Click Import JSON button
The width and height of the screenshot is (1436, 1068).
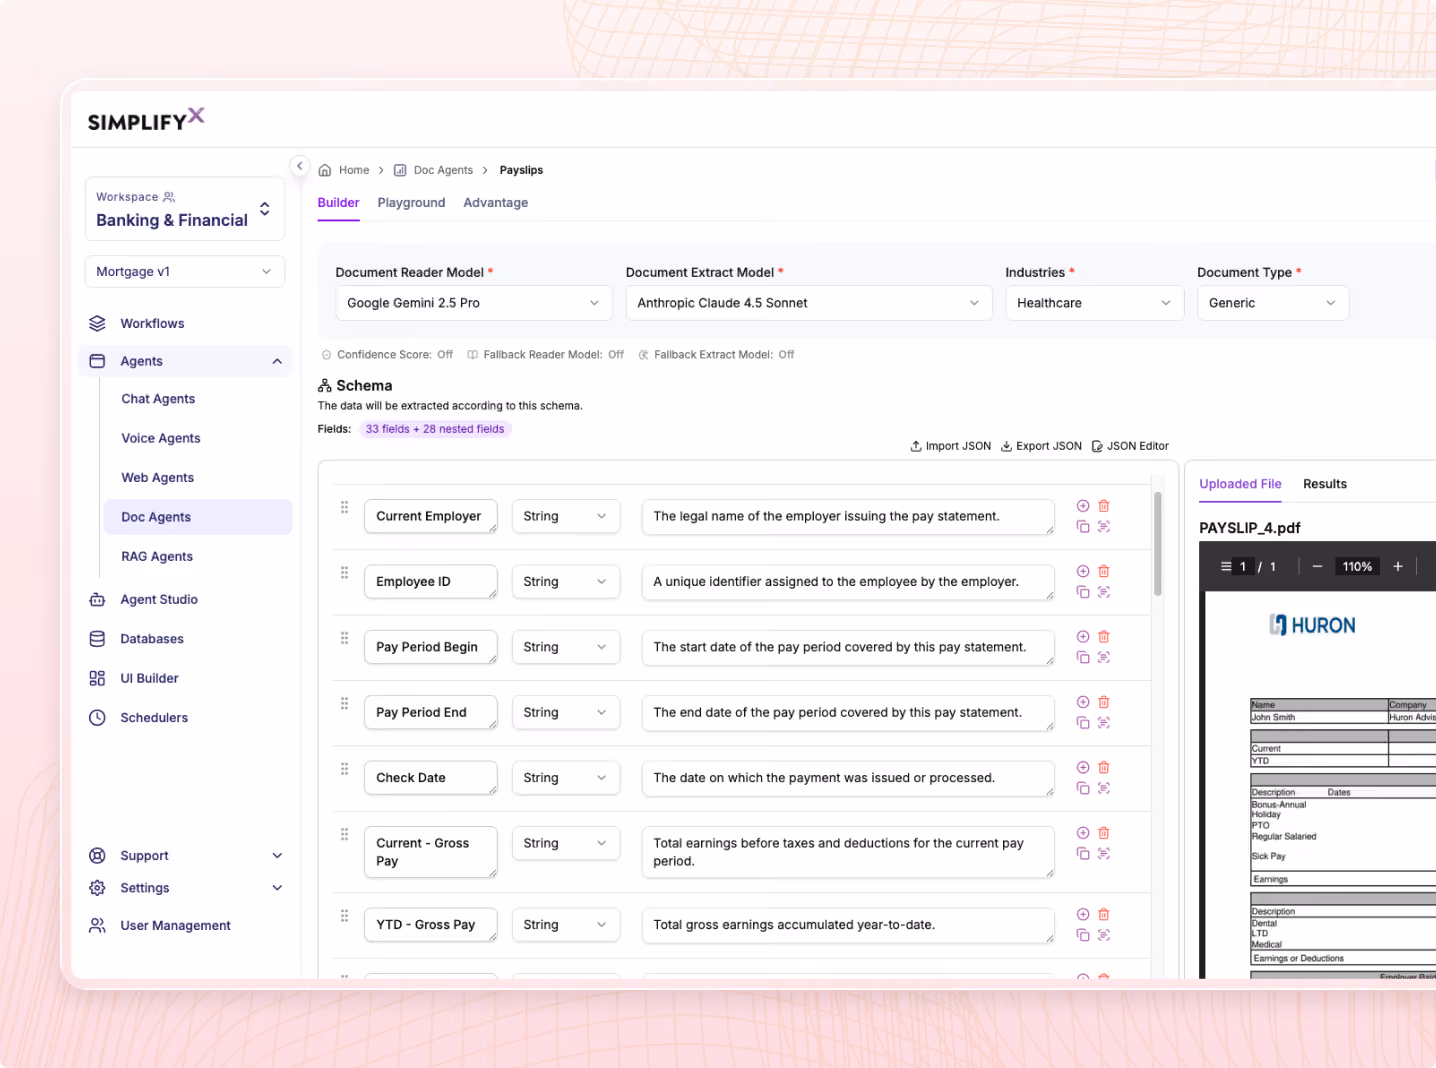pos(951,446)
